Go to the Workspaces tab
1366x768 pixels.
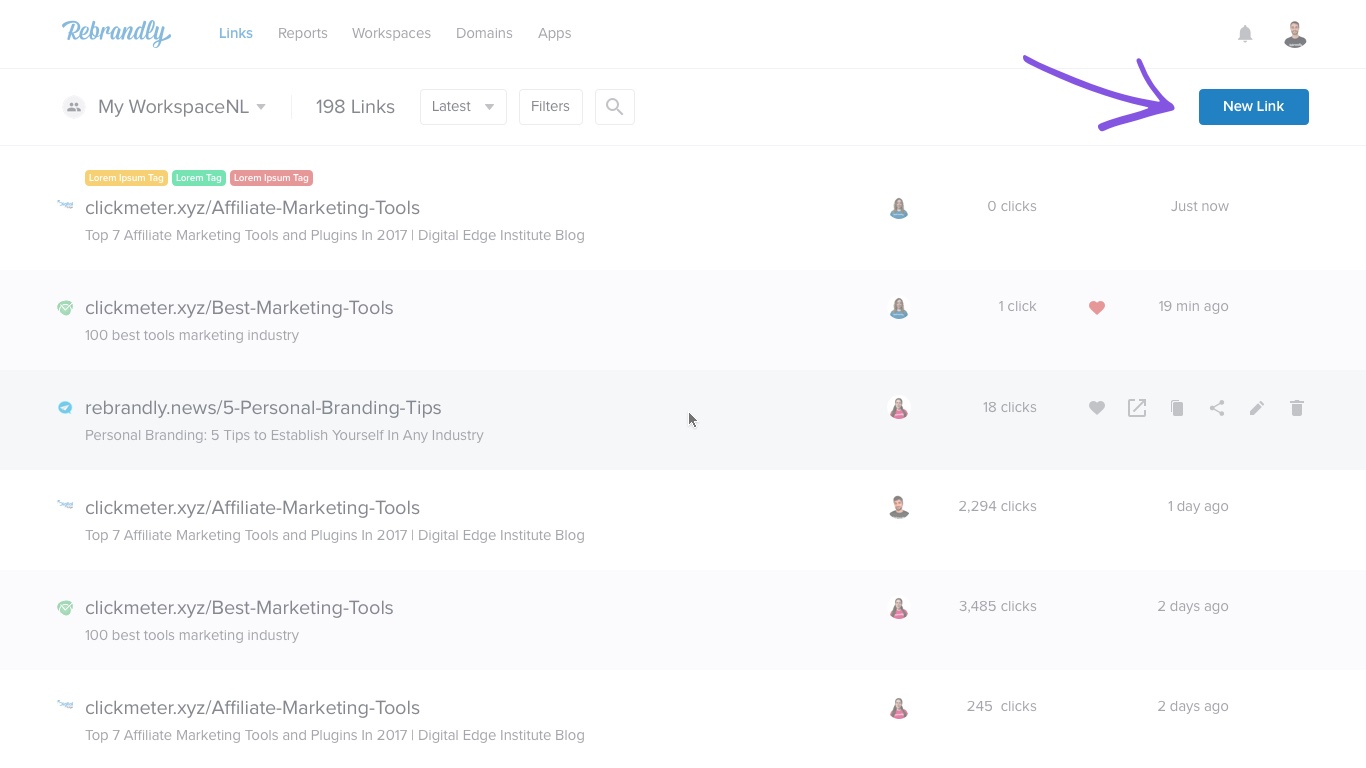click(391, 33)
